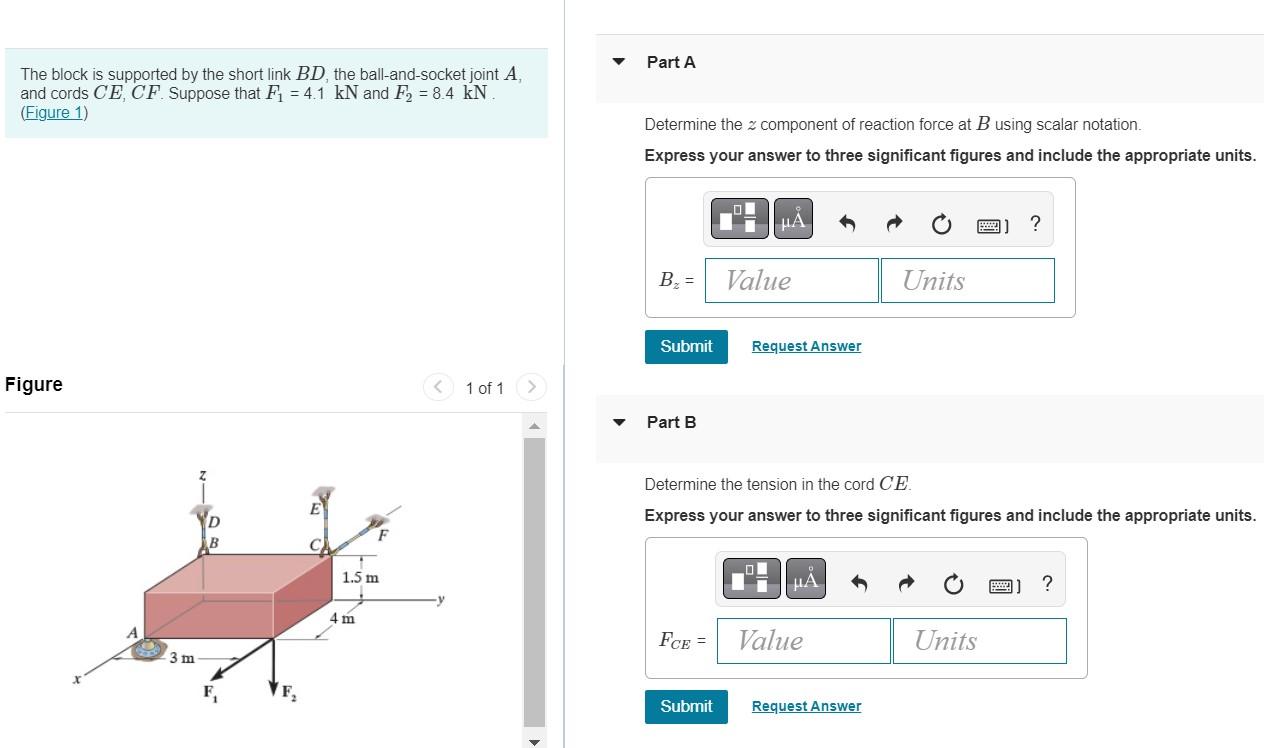Go to the previous figure page

click(437, 387)
